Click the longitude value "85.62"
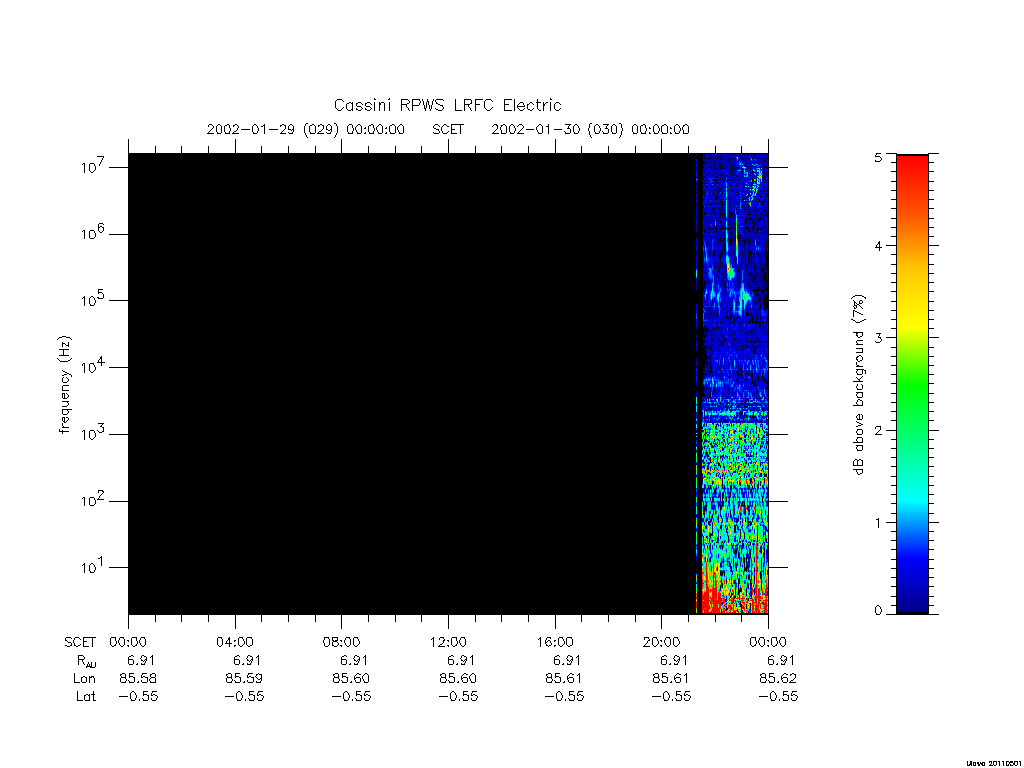This screenshot has width=1024, height=768. tap(778, 679)
